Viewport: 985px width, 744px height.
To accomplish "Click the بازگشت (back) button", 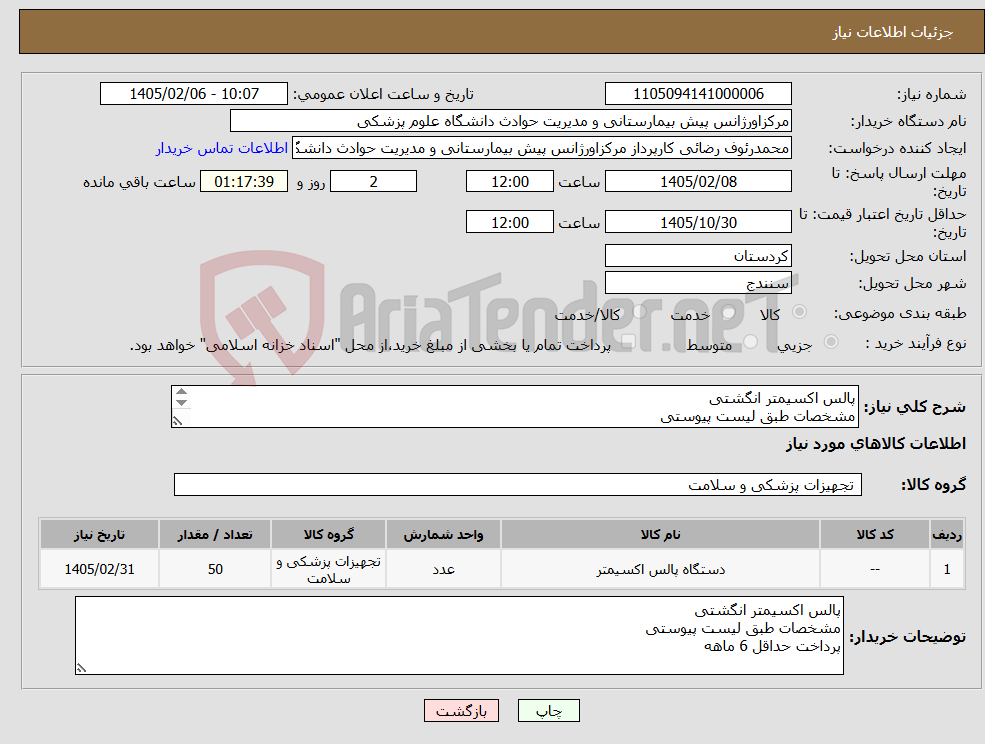I will pos(461,711).
